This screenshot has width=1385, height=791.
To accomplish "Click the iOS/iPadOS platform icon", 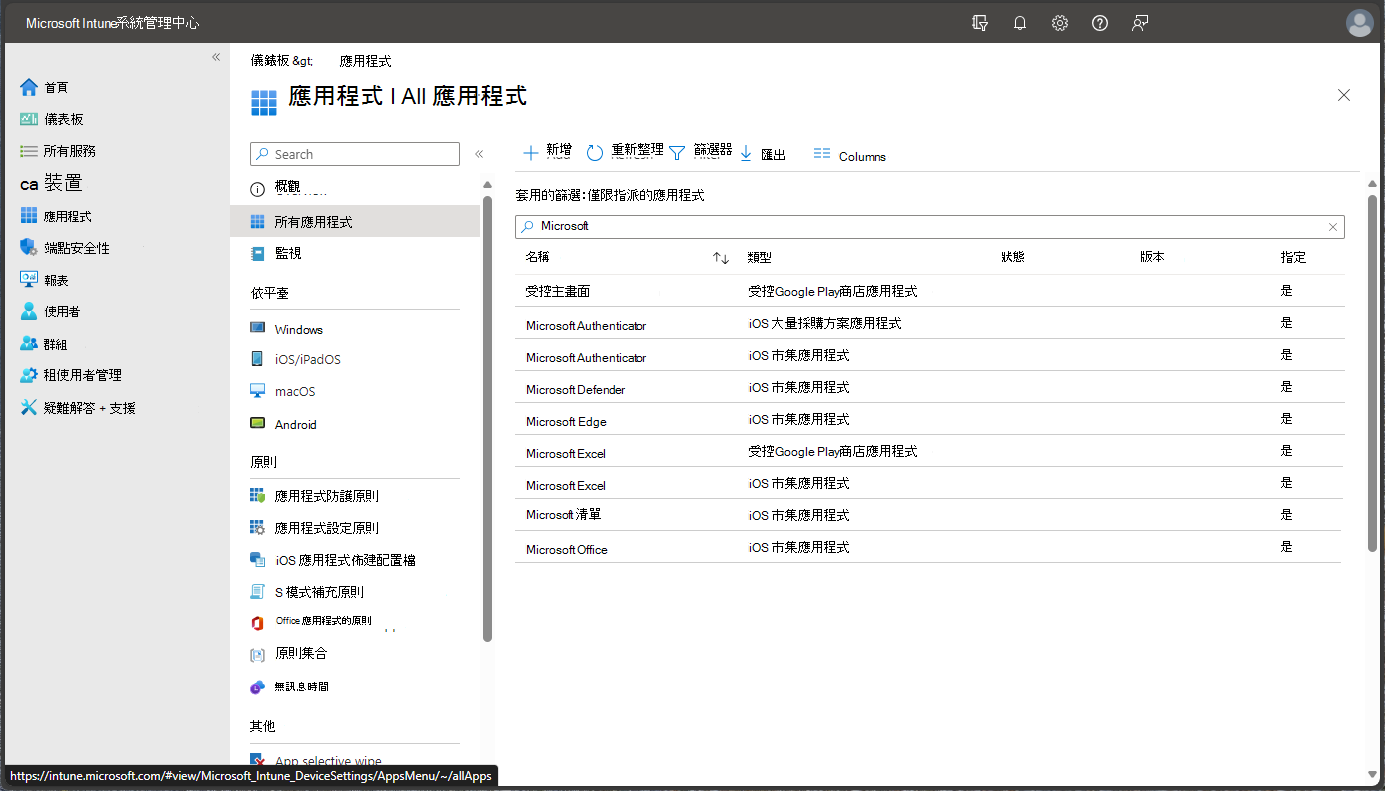I will click(257, 359).
